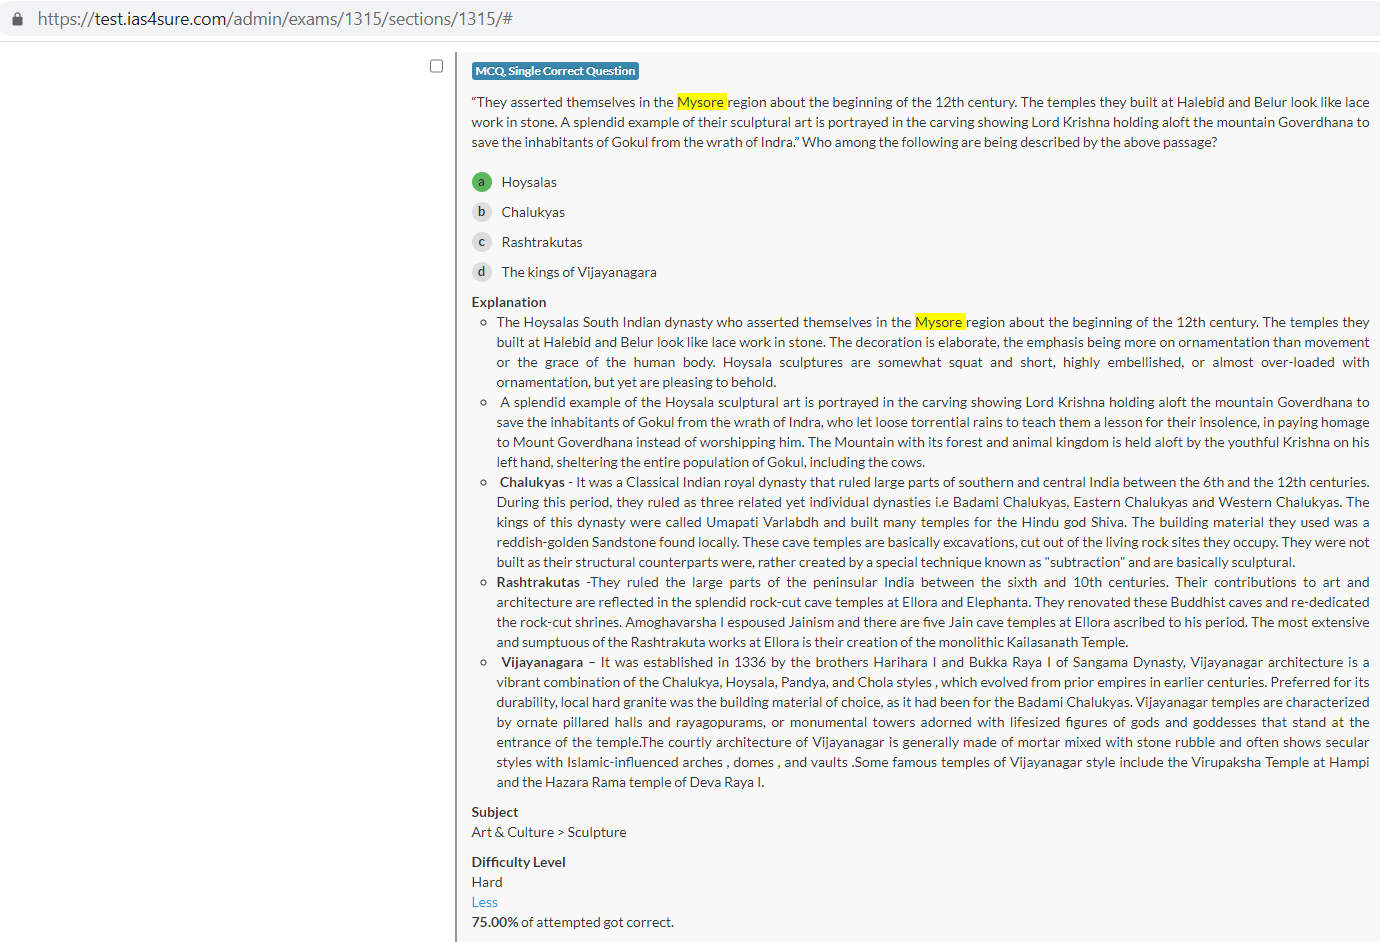Click 'The kings of Vijayanagara' answer text
The image size is (1380, 942).
pyautogui.click(x=579, y=272)
